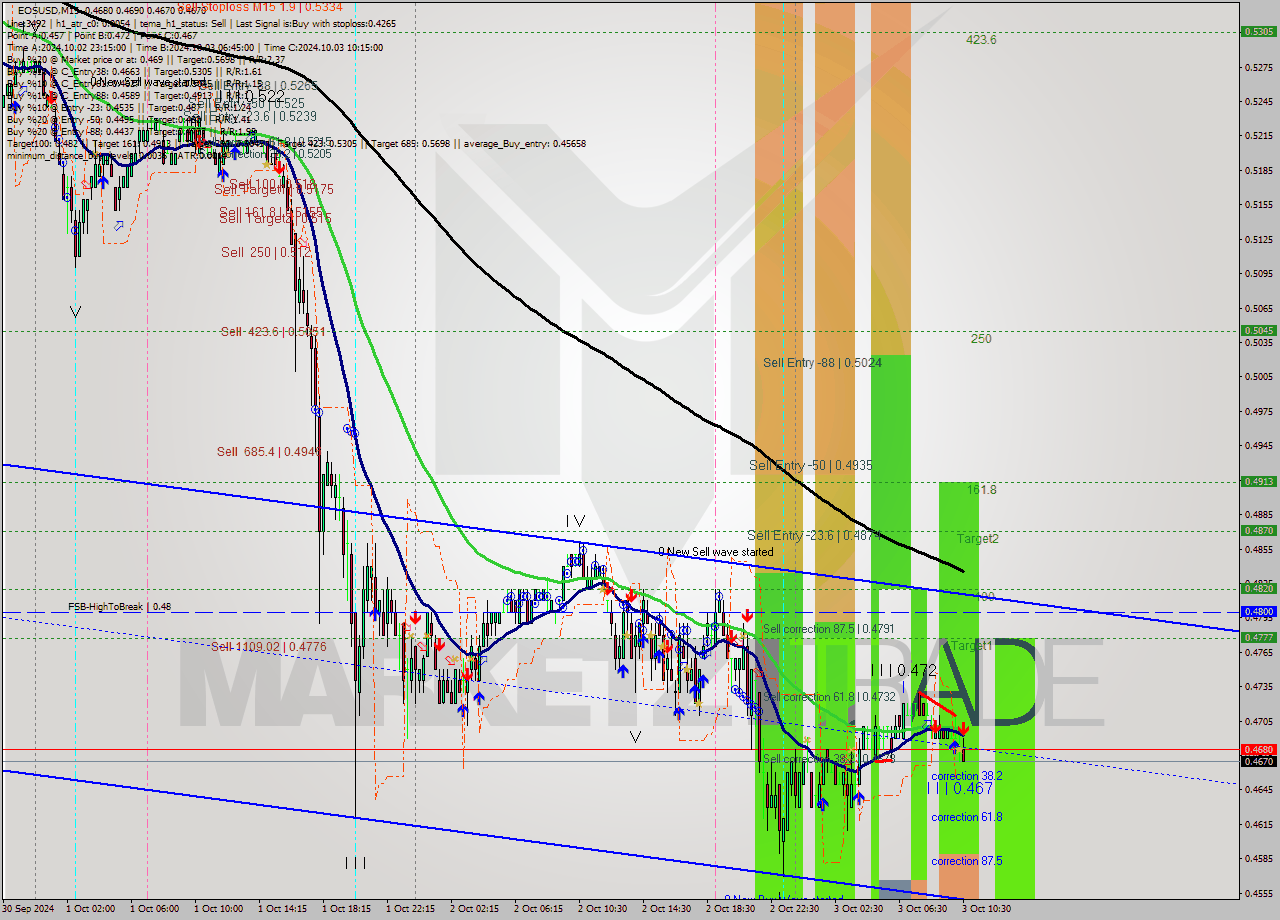Click the green 0.4913 price tag on axis

(x=1257, y=481)
